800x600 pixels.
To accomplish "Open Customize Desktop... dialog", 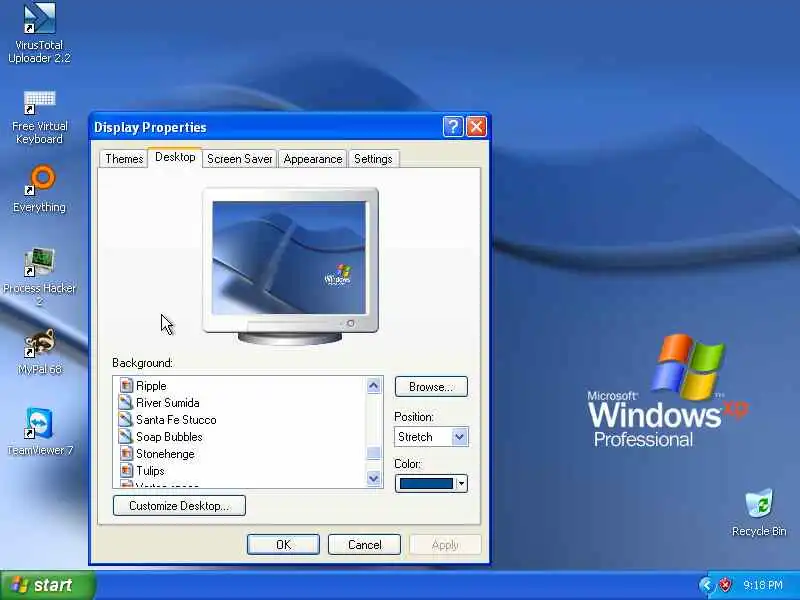I will click(x=179, y=506).
